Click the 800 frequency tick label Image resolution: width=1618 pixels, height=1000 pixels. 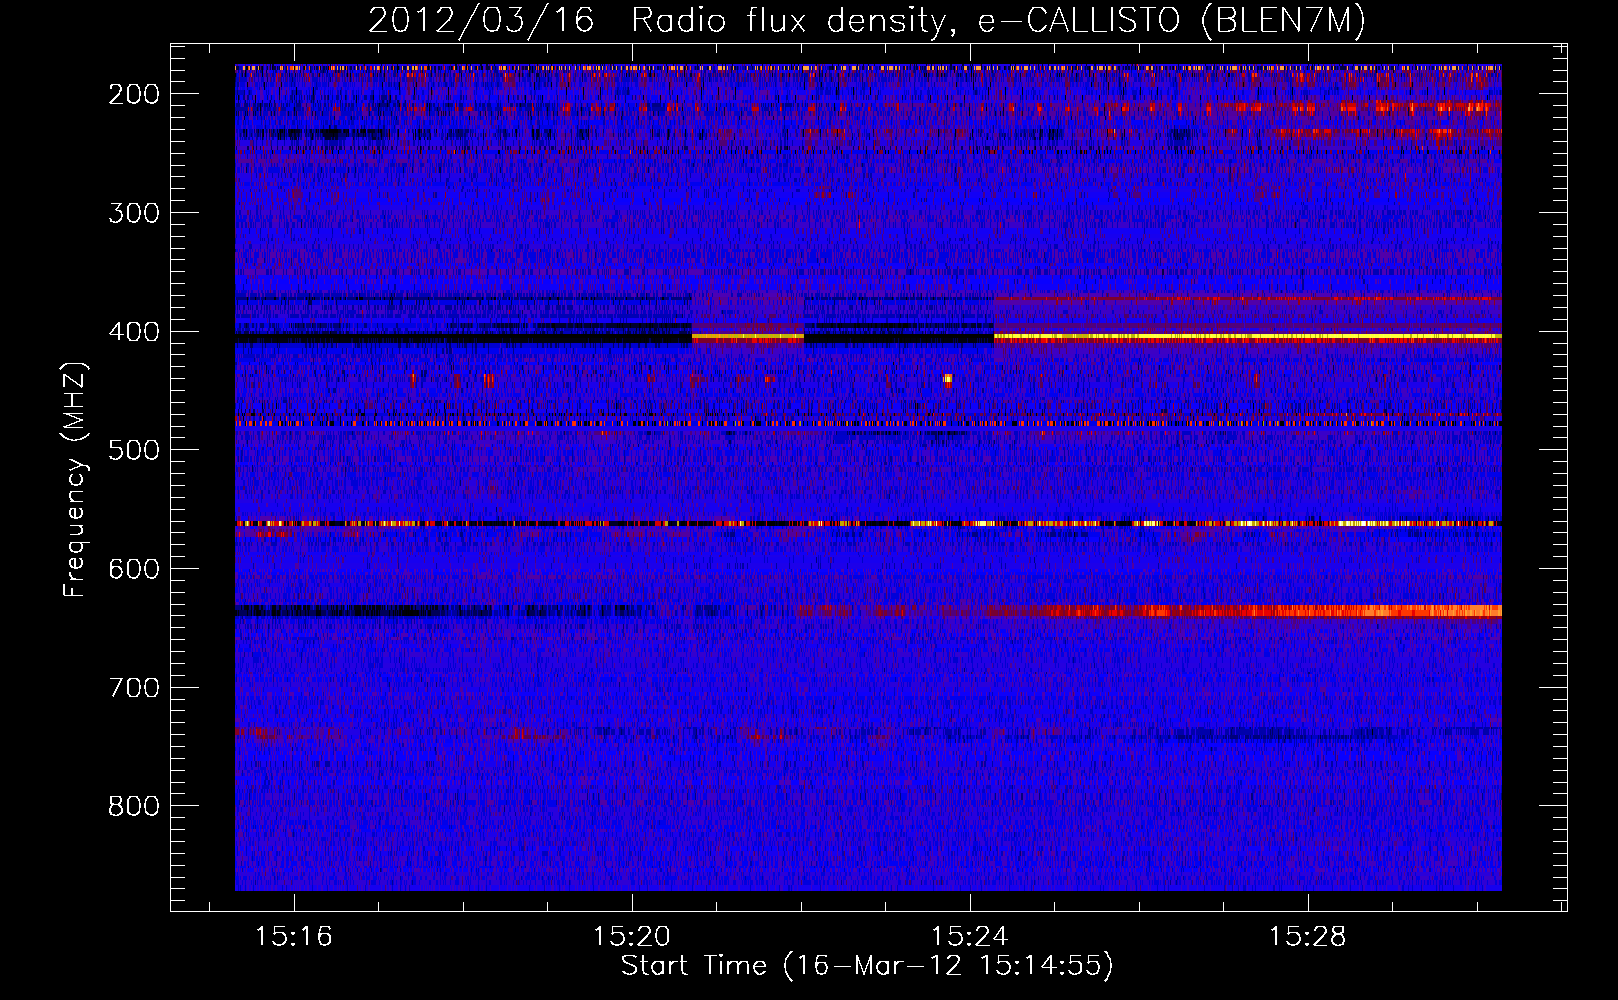134,806
